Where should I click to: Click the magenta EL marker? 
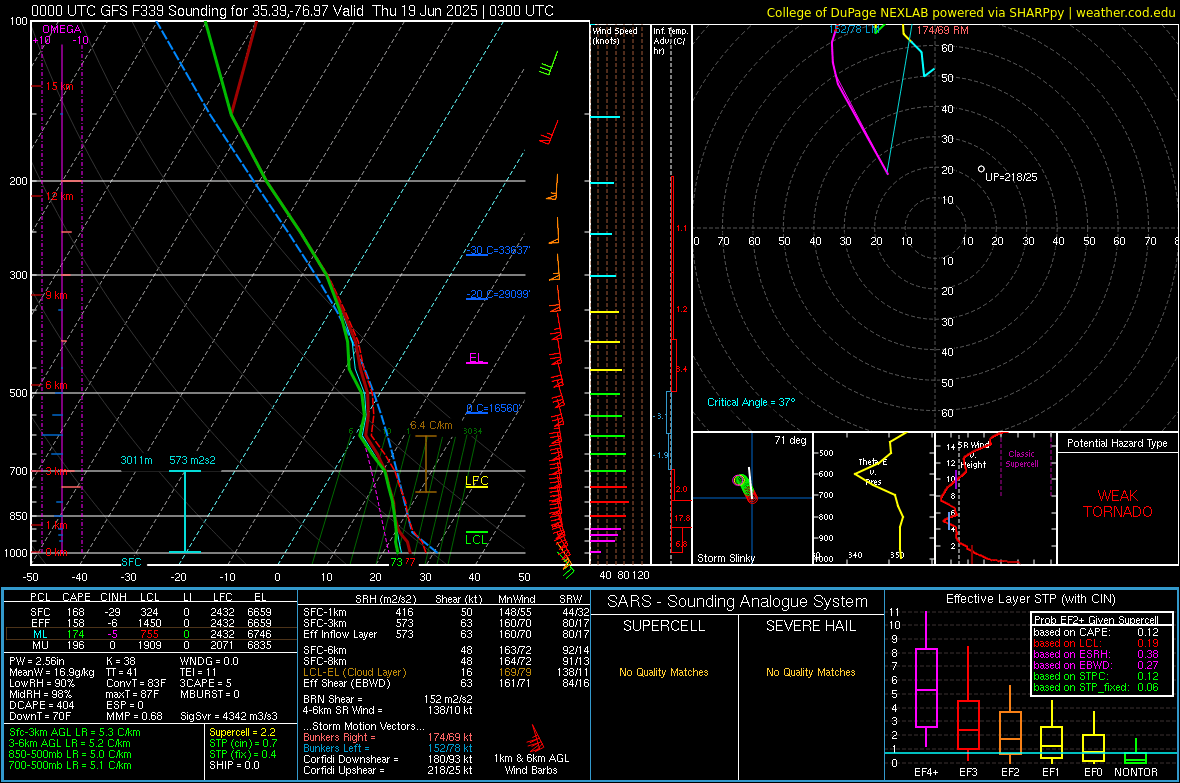476,358
